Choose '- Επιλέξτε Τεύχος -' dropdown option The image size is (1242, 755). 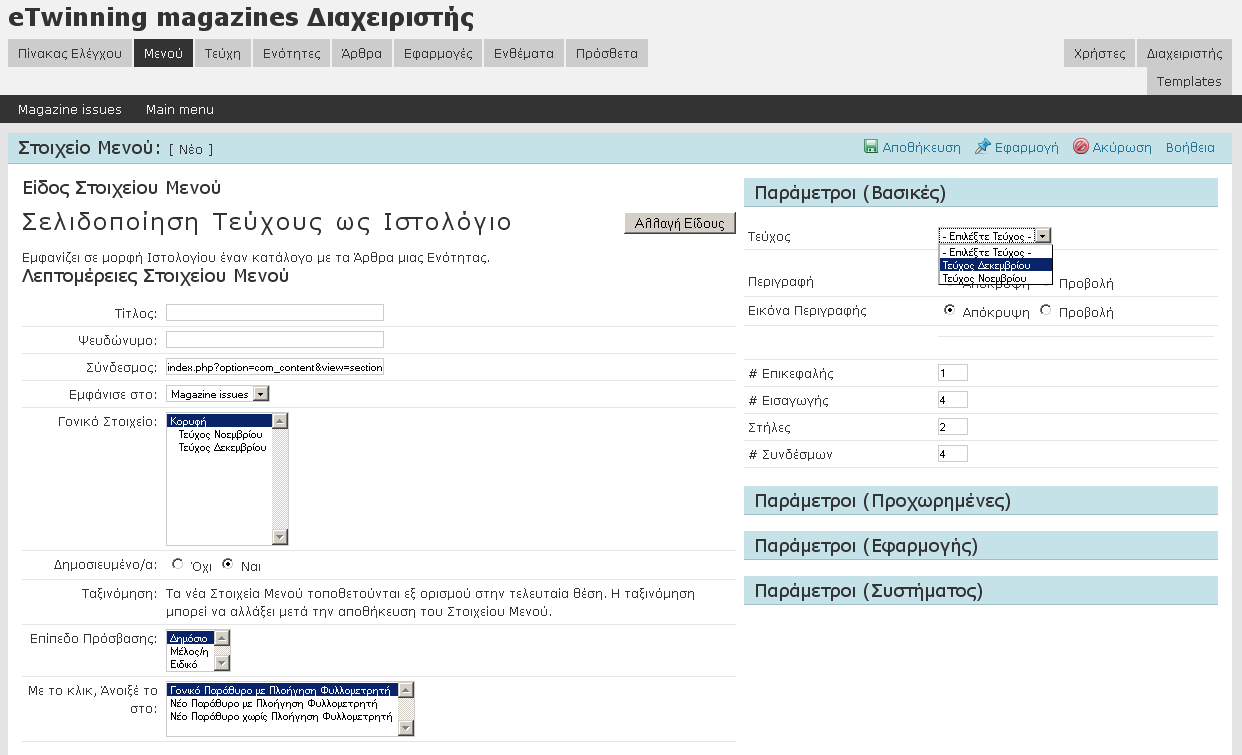tap(995, 252)
